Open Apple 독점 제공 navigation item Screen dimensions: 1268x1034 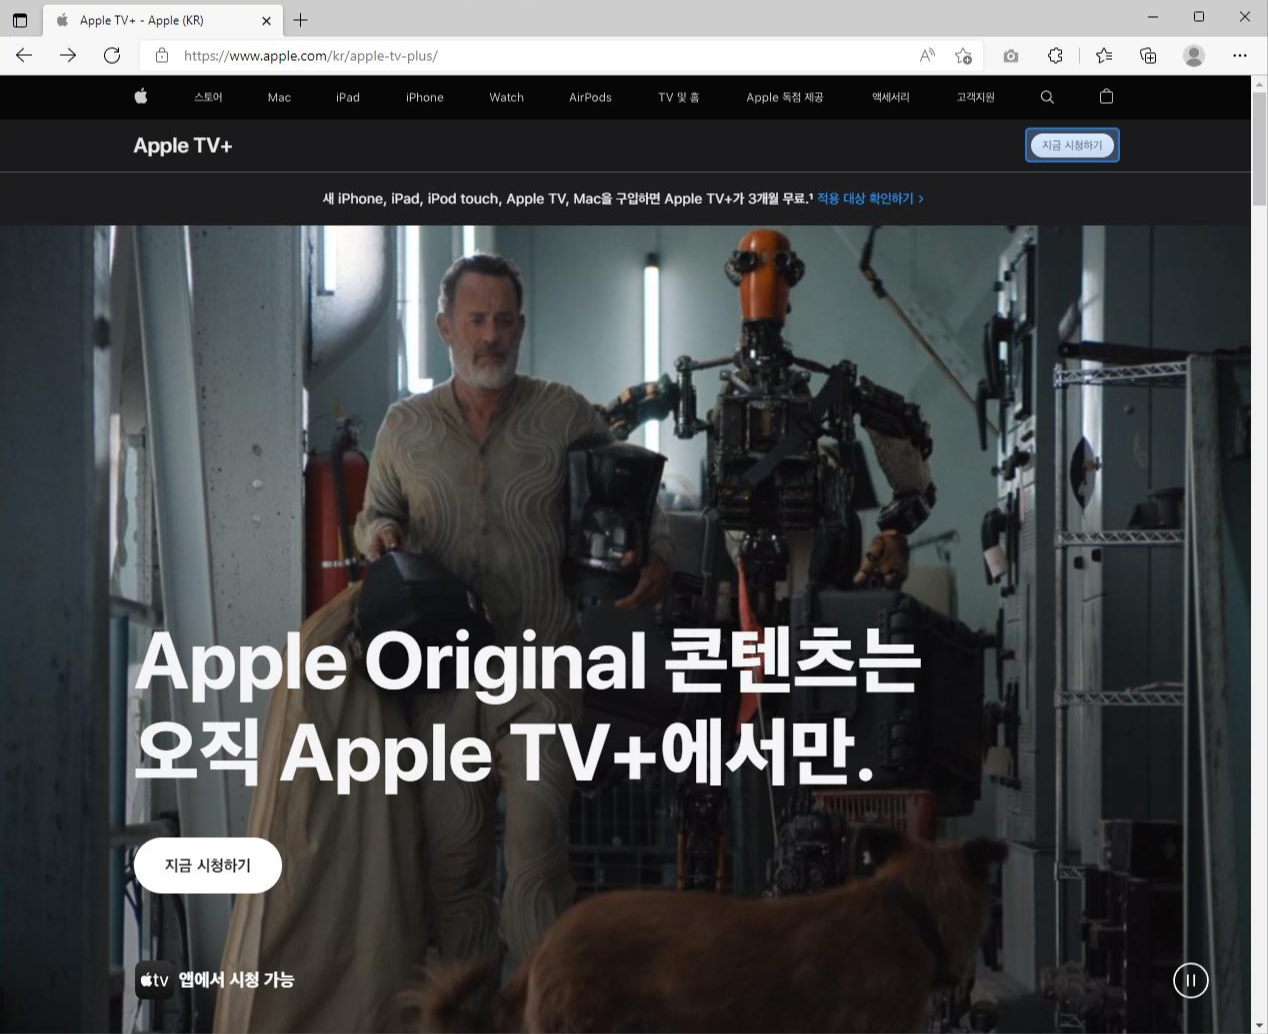click(785, 97)
